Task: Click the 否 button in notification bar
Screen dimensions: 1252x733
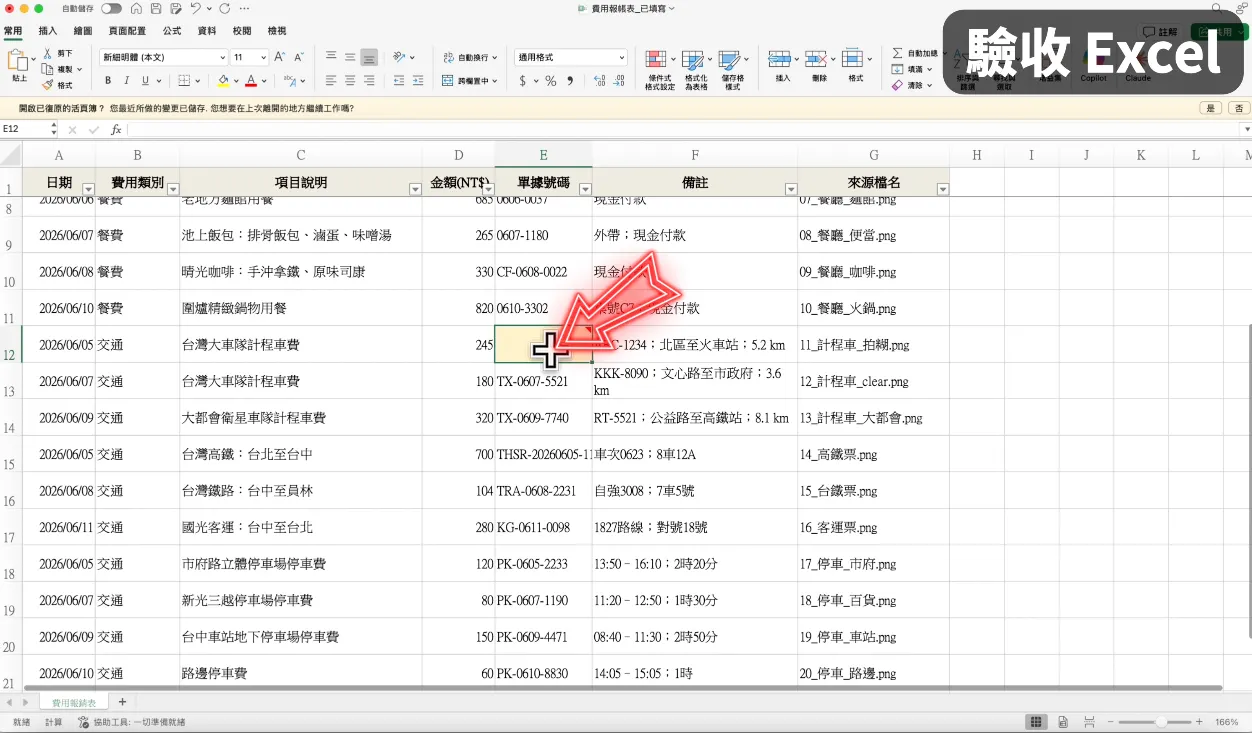Action: [x=1239, y=108]
